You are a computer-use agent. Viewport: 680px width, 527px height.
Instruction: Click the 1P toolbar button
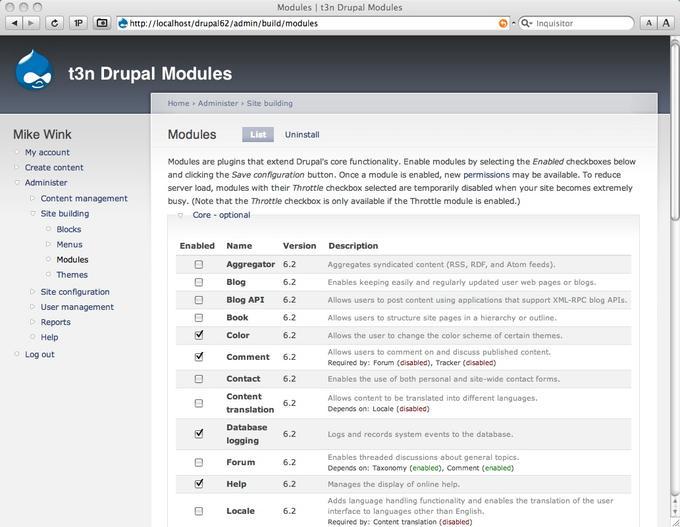[78, 23]
